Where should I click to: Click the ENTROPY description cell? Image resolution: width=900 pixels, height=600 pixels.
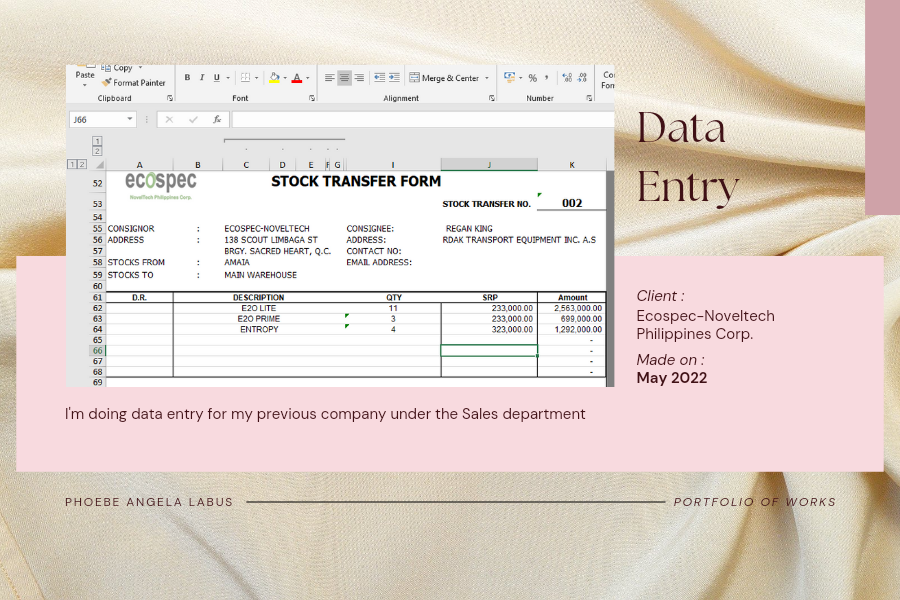pyautogui.click(x=258, y=330)
